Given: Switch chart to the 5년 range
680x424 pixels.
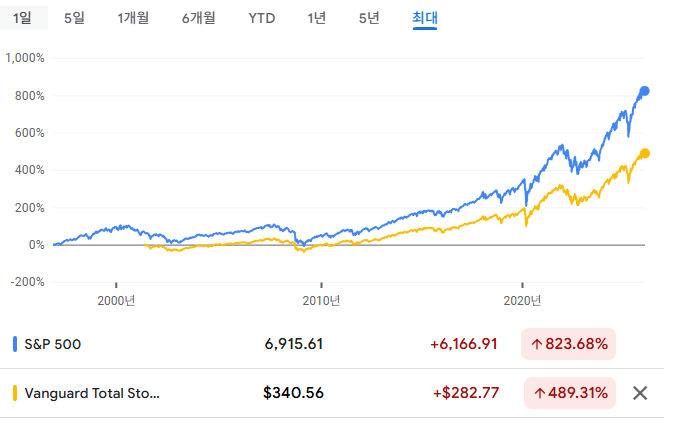Looking at the screenshot, I should (369, 19).
